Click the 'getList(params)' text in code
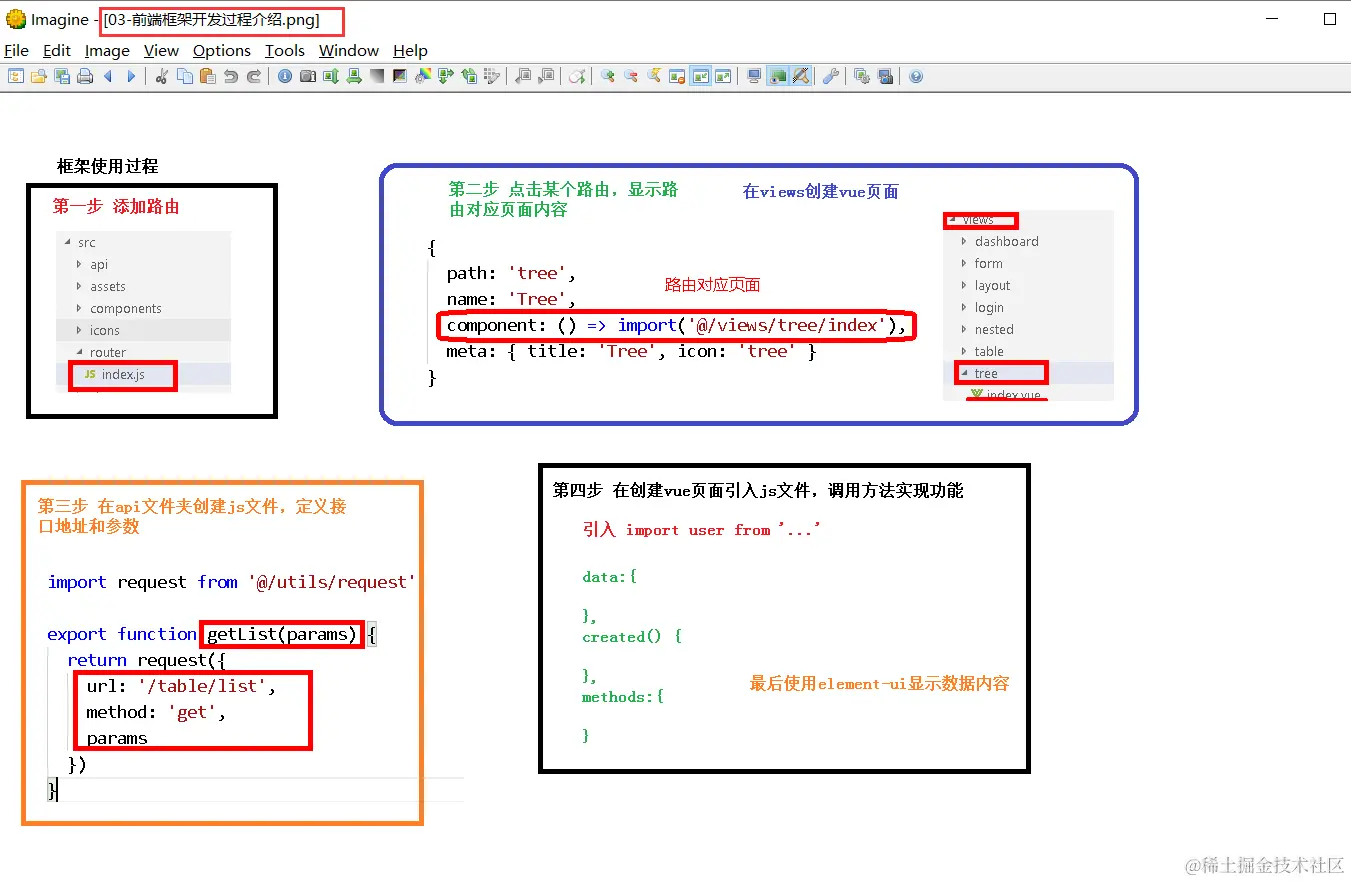Viewport: 1351px width, 882px height. click(x=281, y=634)
